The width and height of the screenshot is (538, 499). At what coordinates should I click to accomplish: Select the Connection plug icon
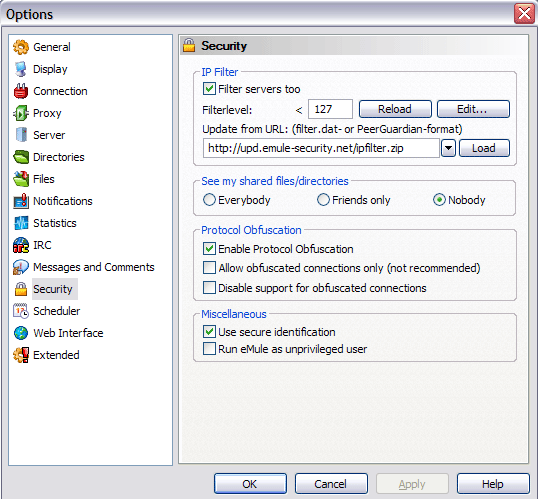click(21, 91)
